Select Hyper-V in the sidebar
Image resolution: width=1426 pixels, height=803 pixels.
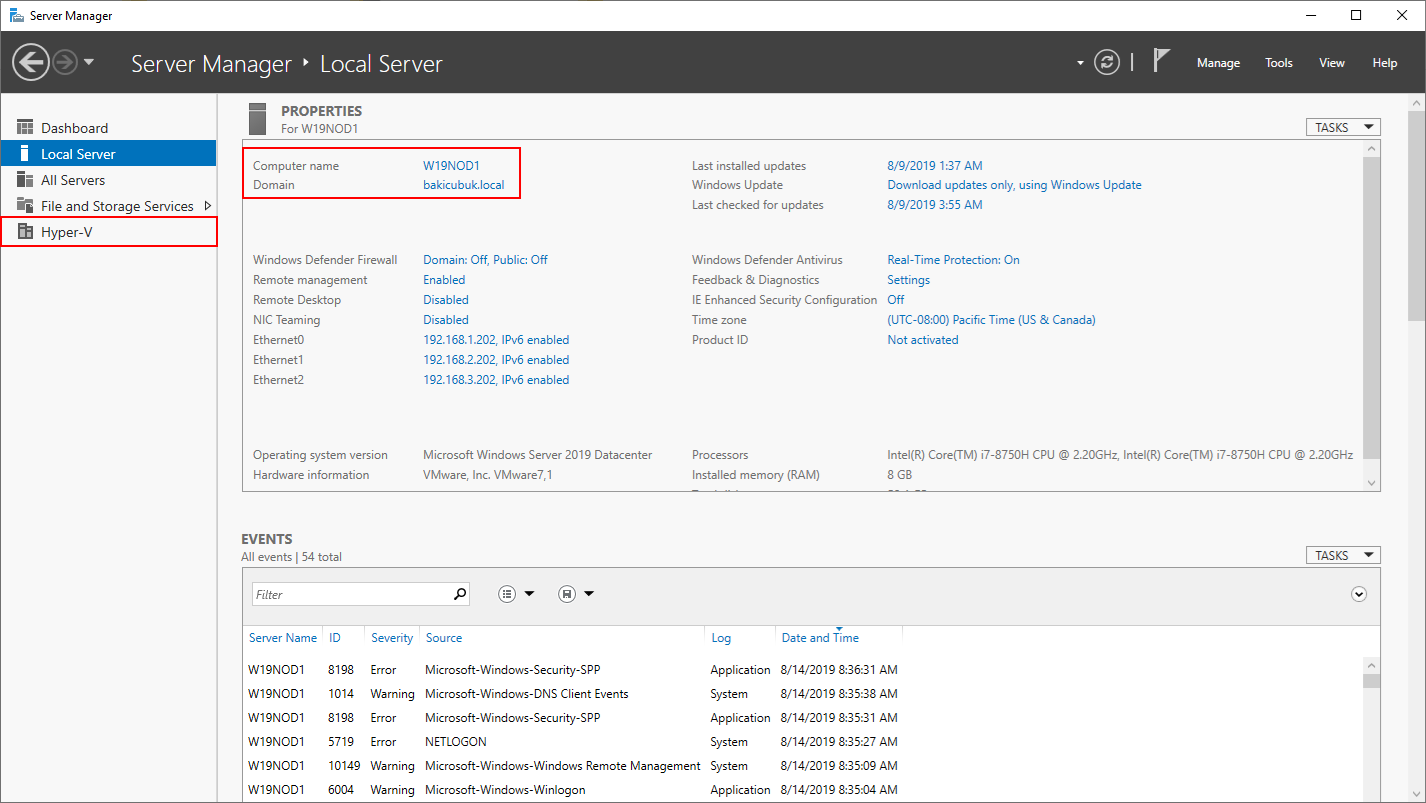[x=108, y=232]
